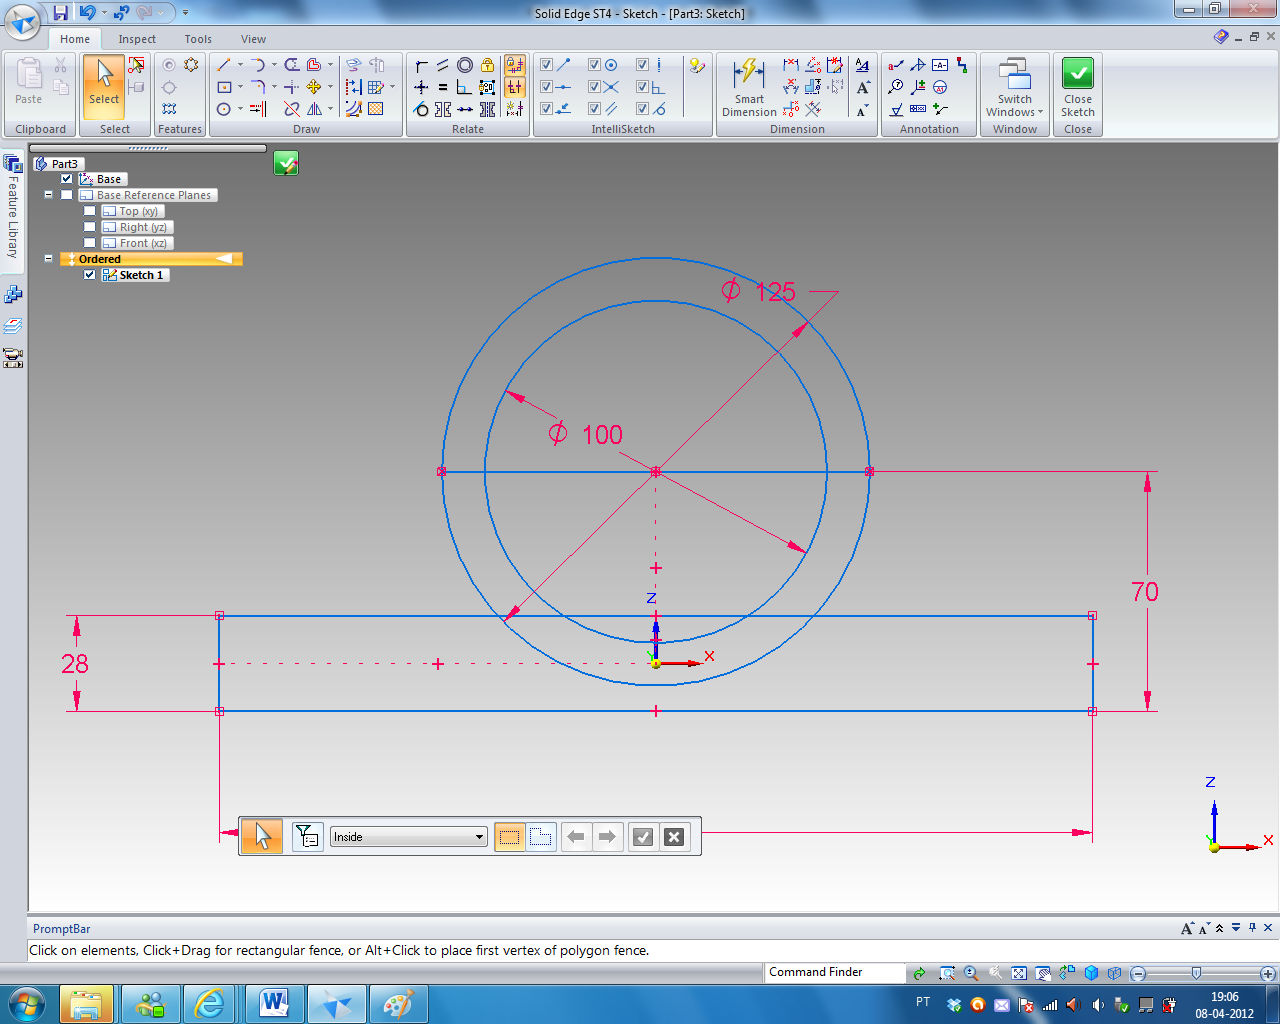Switch to the Inspect ribbon tab
The width and height of the screenshot is (1280, 1024).
(x=137, y=39)
